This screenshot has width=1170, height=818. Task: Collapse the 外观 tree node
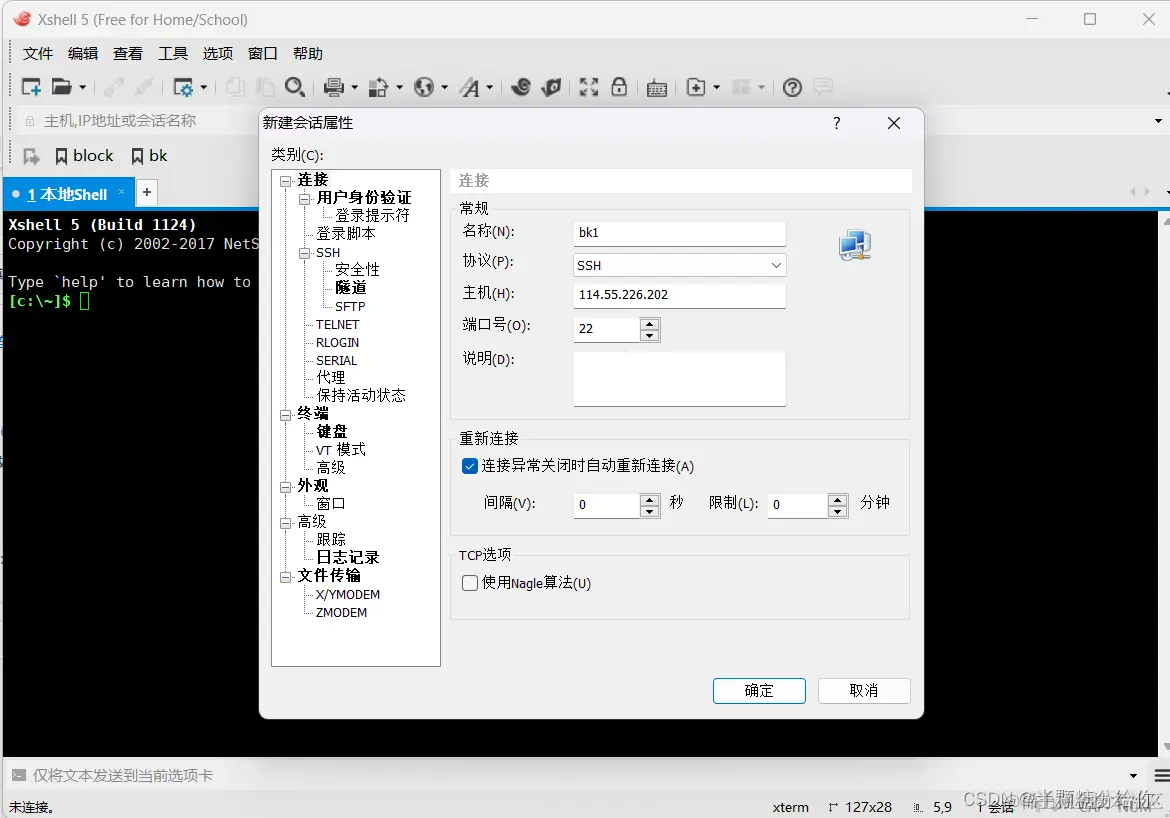(x=285, y=487)
